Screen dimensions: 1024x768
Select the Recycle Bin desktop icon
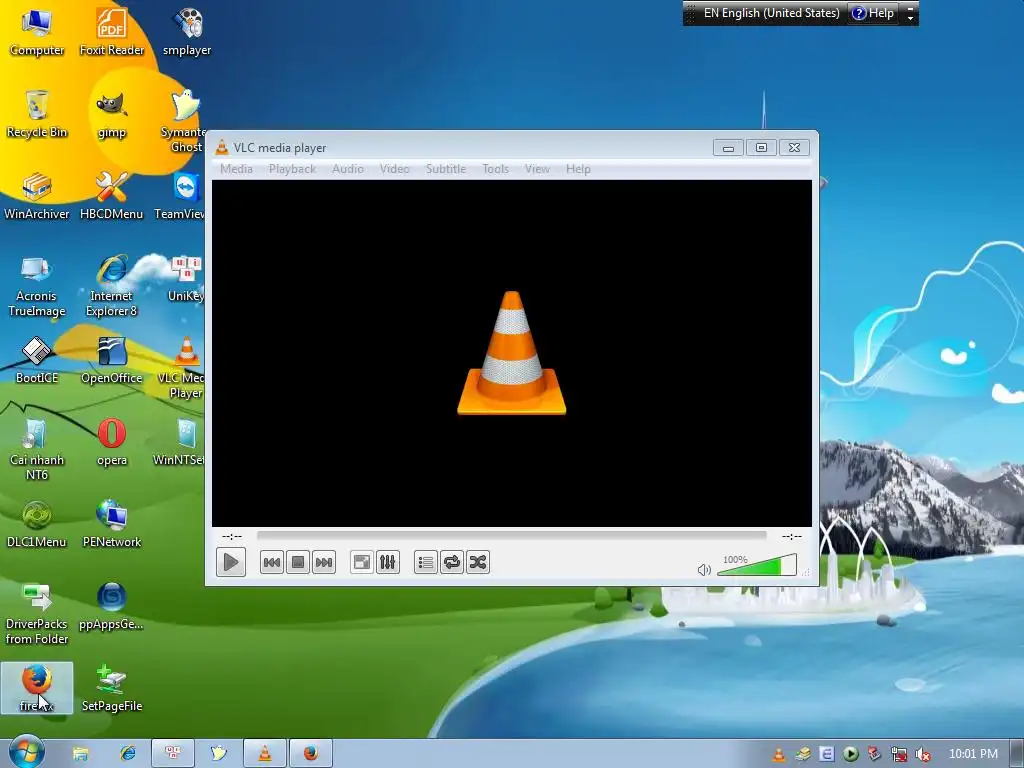[37, 114]
